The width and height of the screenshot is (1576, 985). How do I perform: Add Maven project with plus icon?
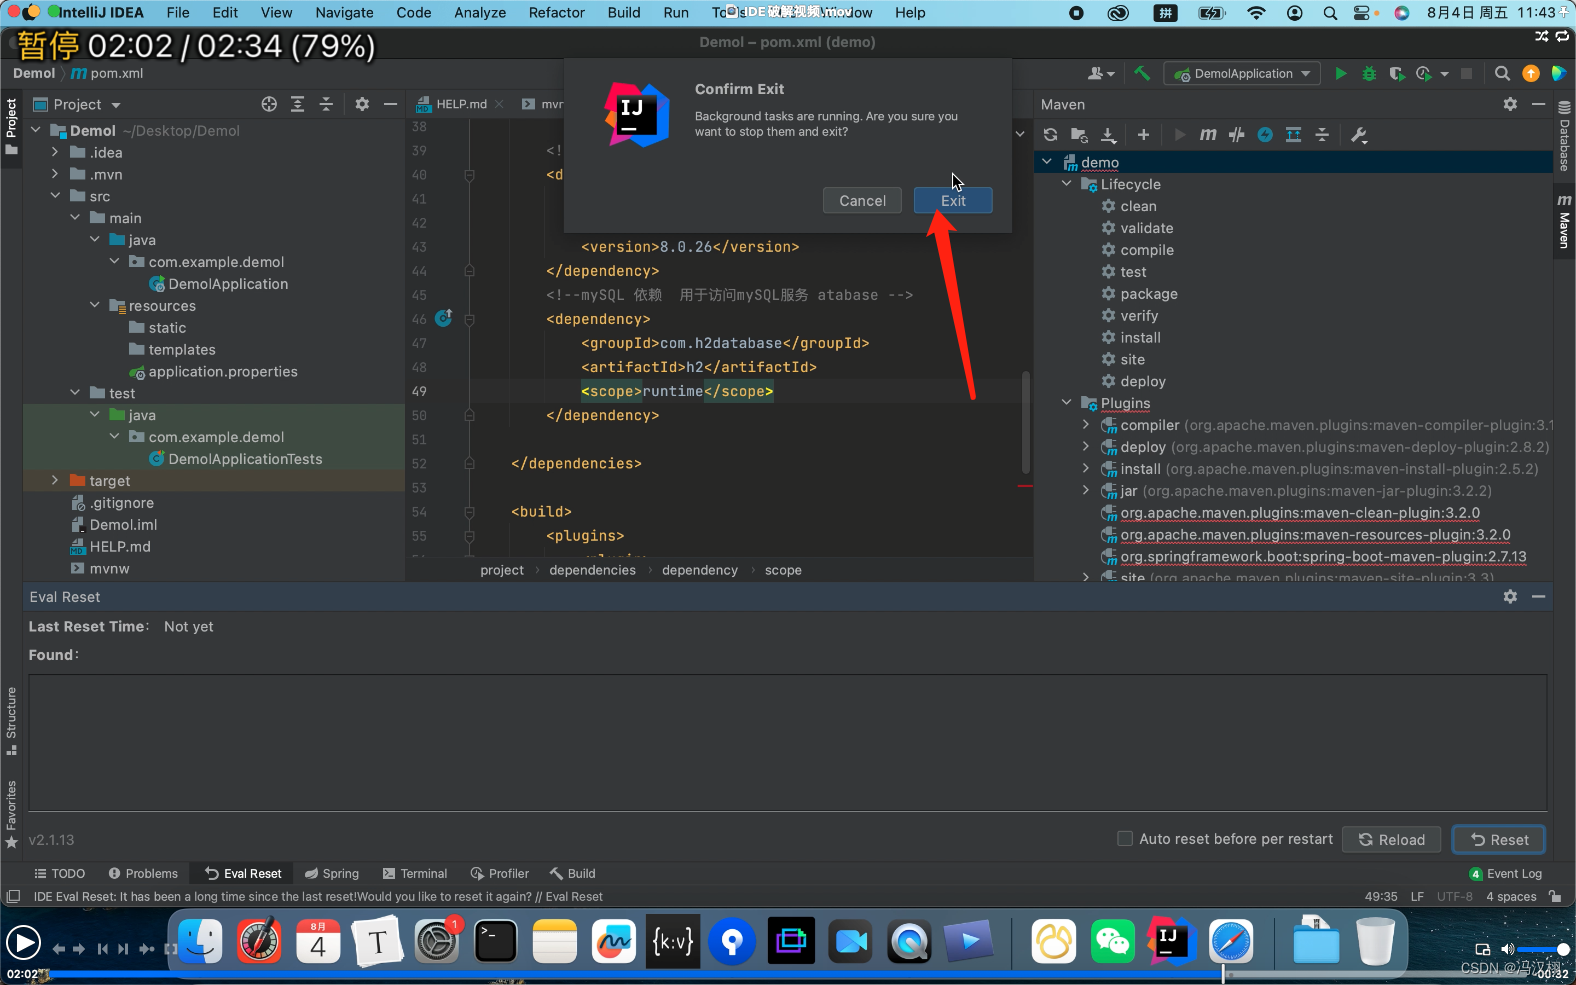click(1143, 135)
